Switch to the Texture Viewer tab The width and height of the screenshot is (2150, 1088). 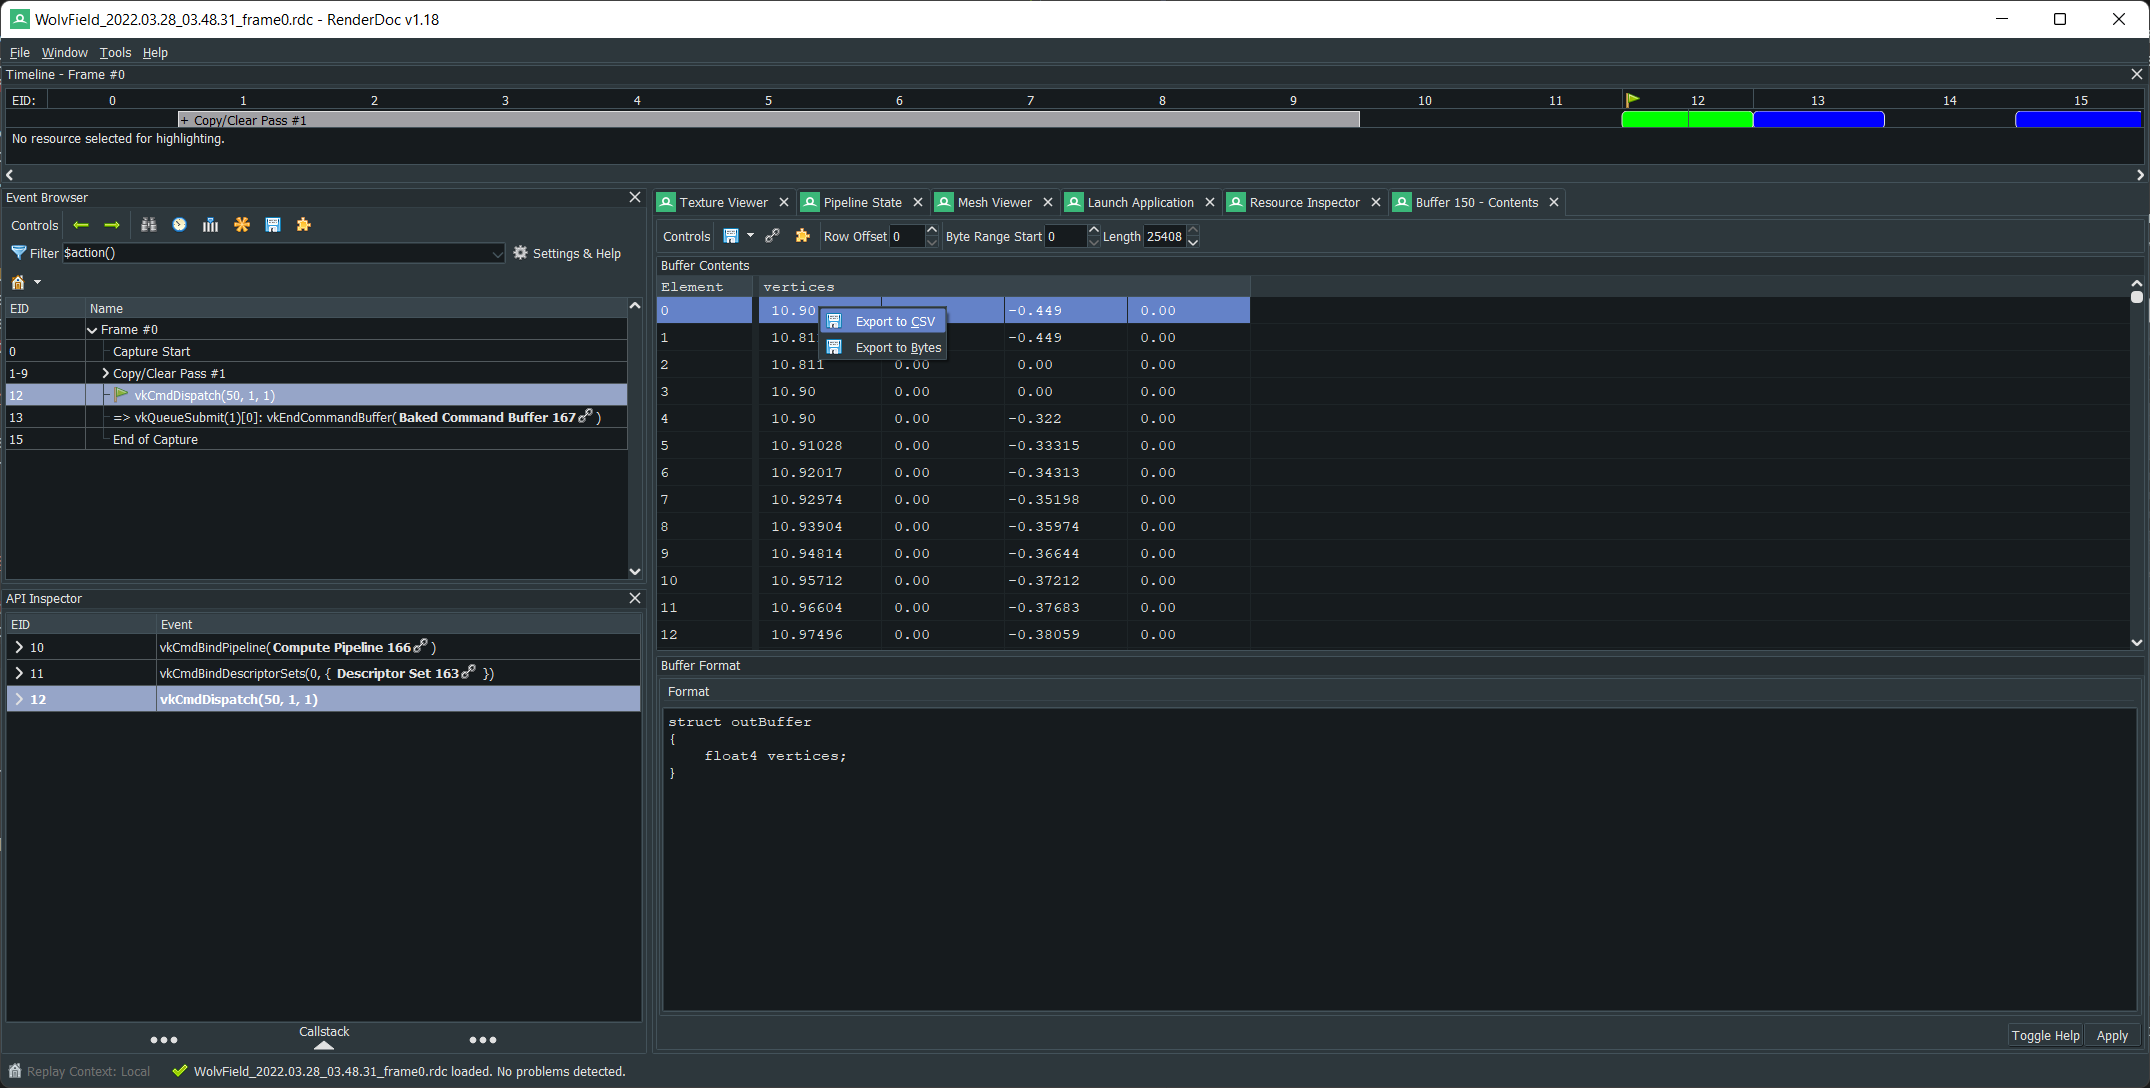coord(724,202)
